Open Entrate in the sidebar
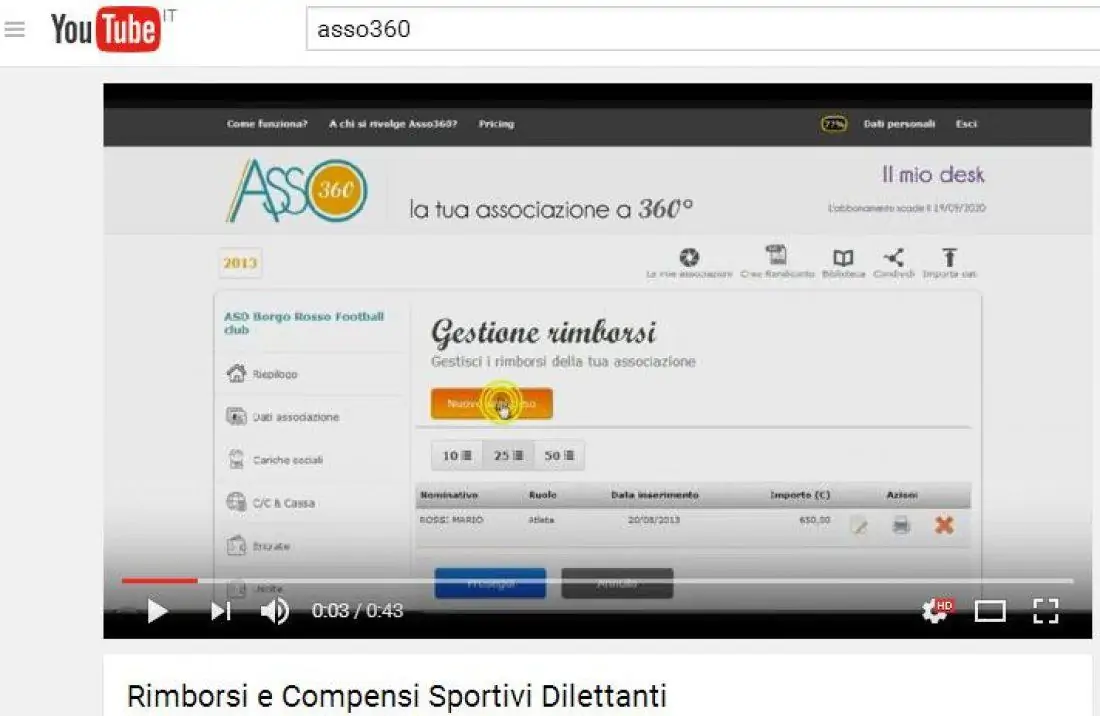The width and height of the screenshot is (1100, 716). (258, 546)
